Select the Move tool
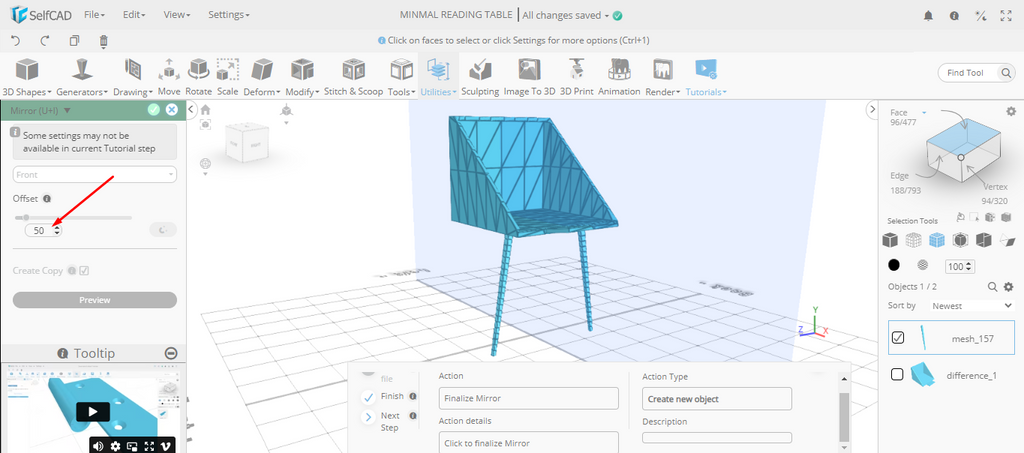 [169, 75]
